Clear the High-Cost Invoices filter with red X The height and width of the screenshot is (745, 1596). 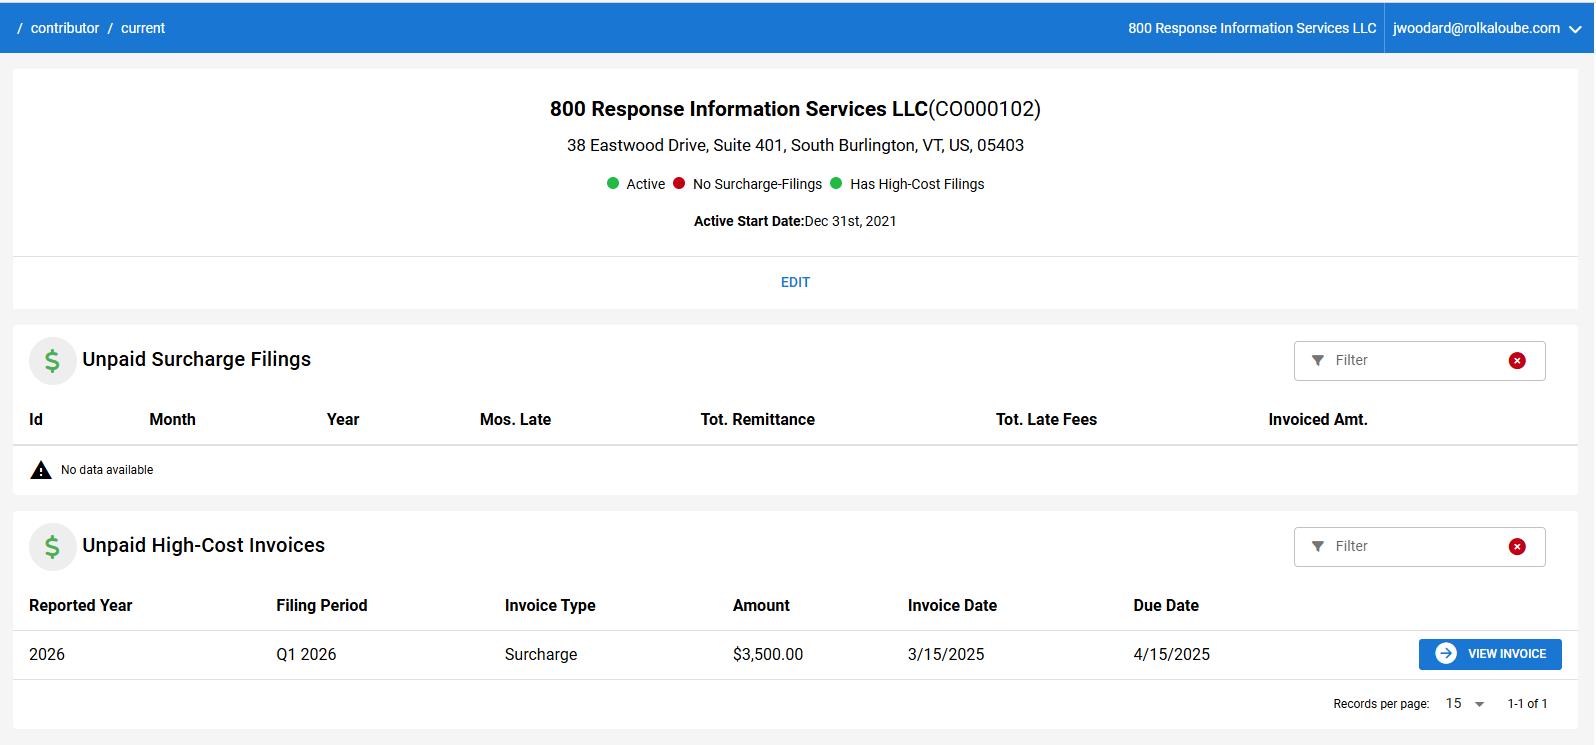[1517, 547]
